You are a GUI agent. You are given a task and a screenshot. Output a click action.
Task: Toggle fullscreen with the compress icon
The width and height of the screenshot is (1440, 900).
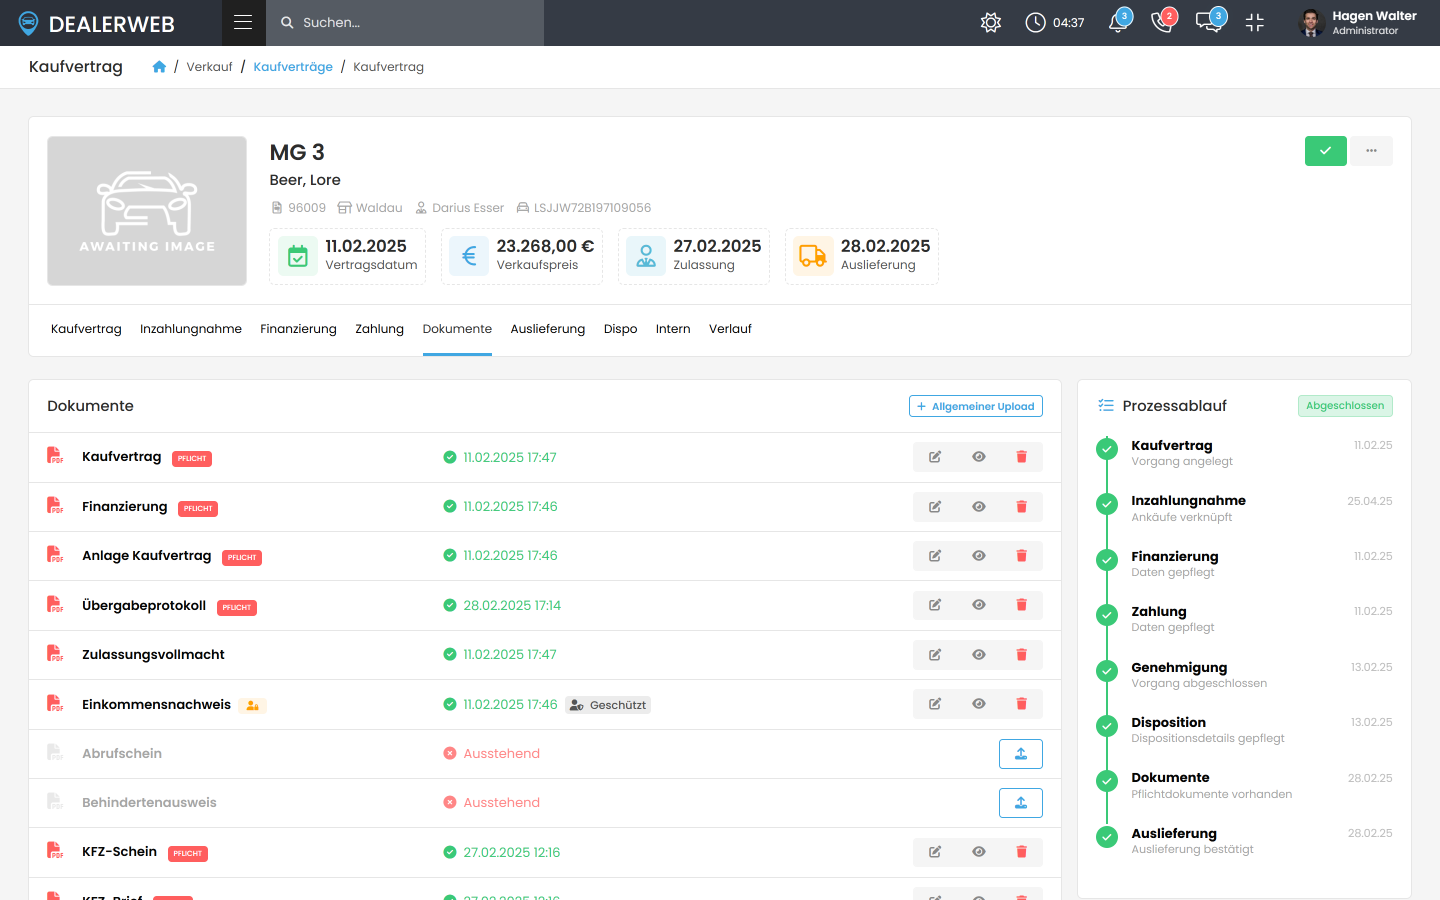[1255, 22]
